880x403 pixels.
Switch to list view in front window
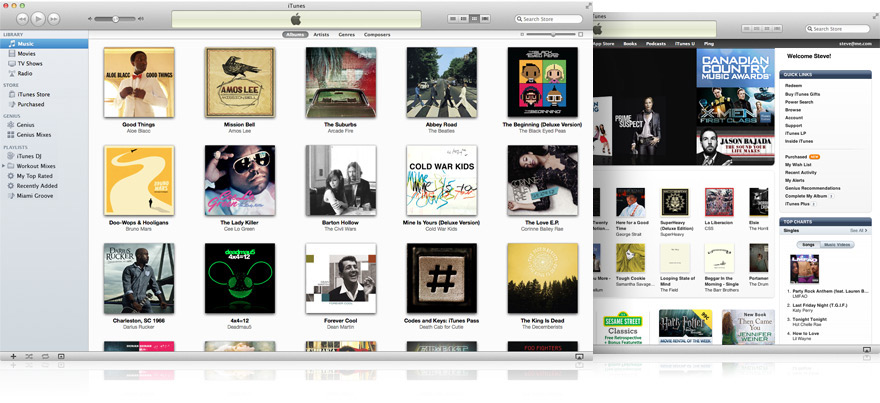[x=453, y=19]
